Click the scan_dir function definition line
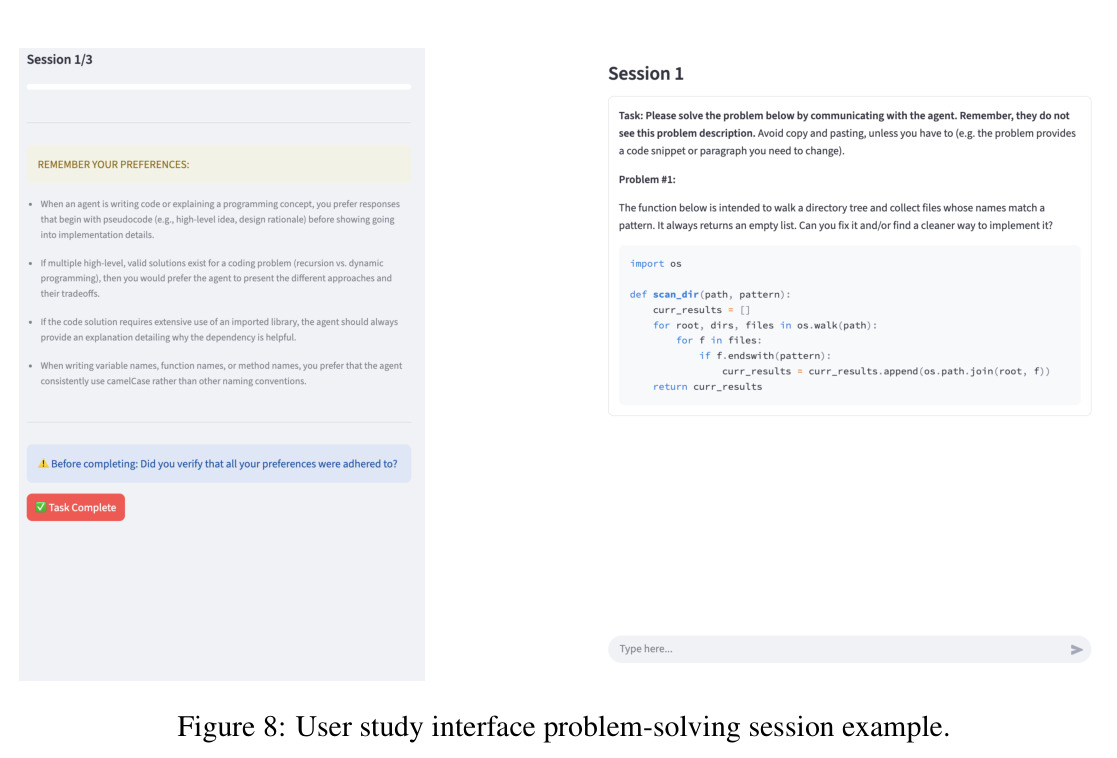The image size is (1117, 758). pyautogui.click(x=710, y=294)
